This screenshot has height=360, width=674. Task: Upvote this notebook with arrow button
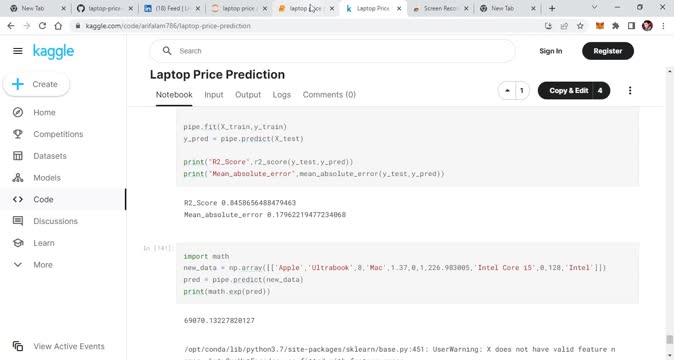(x=507, y=91)
